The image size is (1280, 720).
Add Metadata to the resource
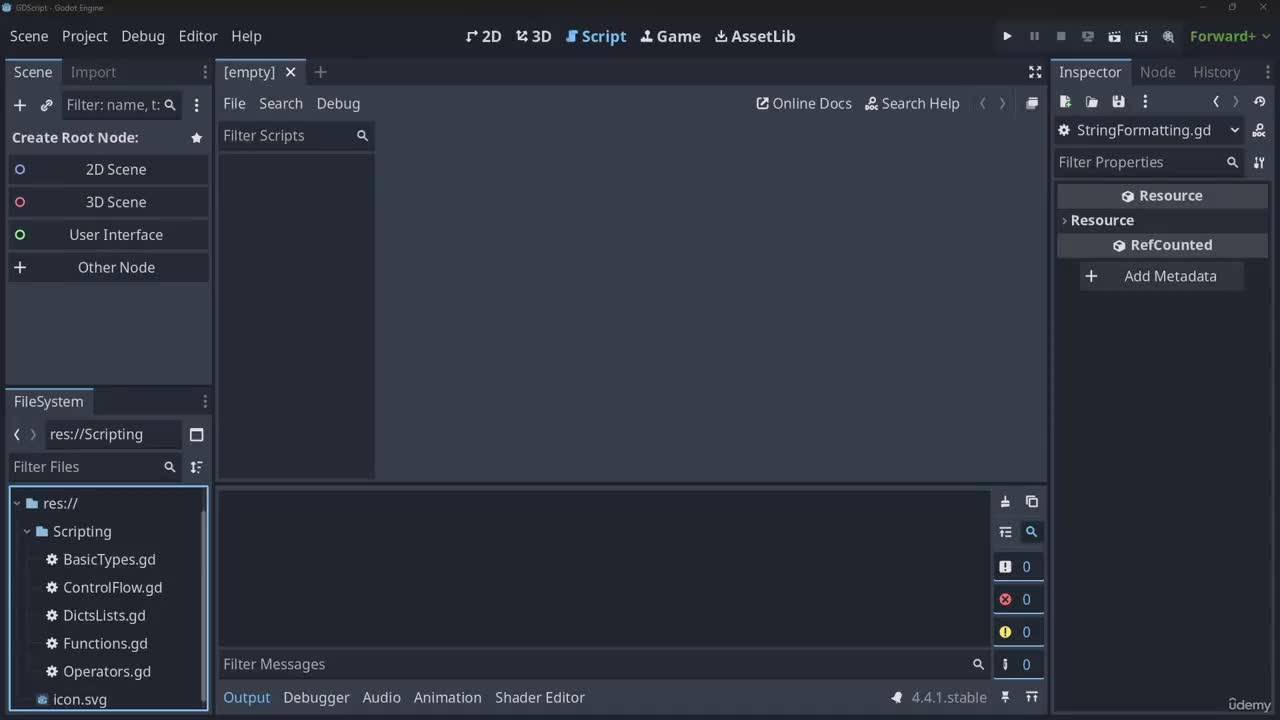[x=1161, y=276]
